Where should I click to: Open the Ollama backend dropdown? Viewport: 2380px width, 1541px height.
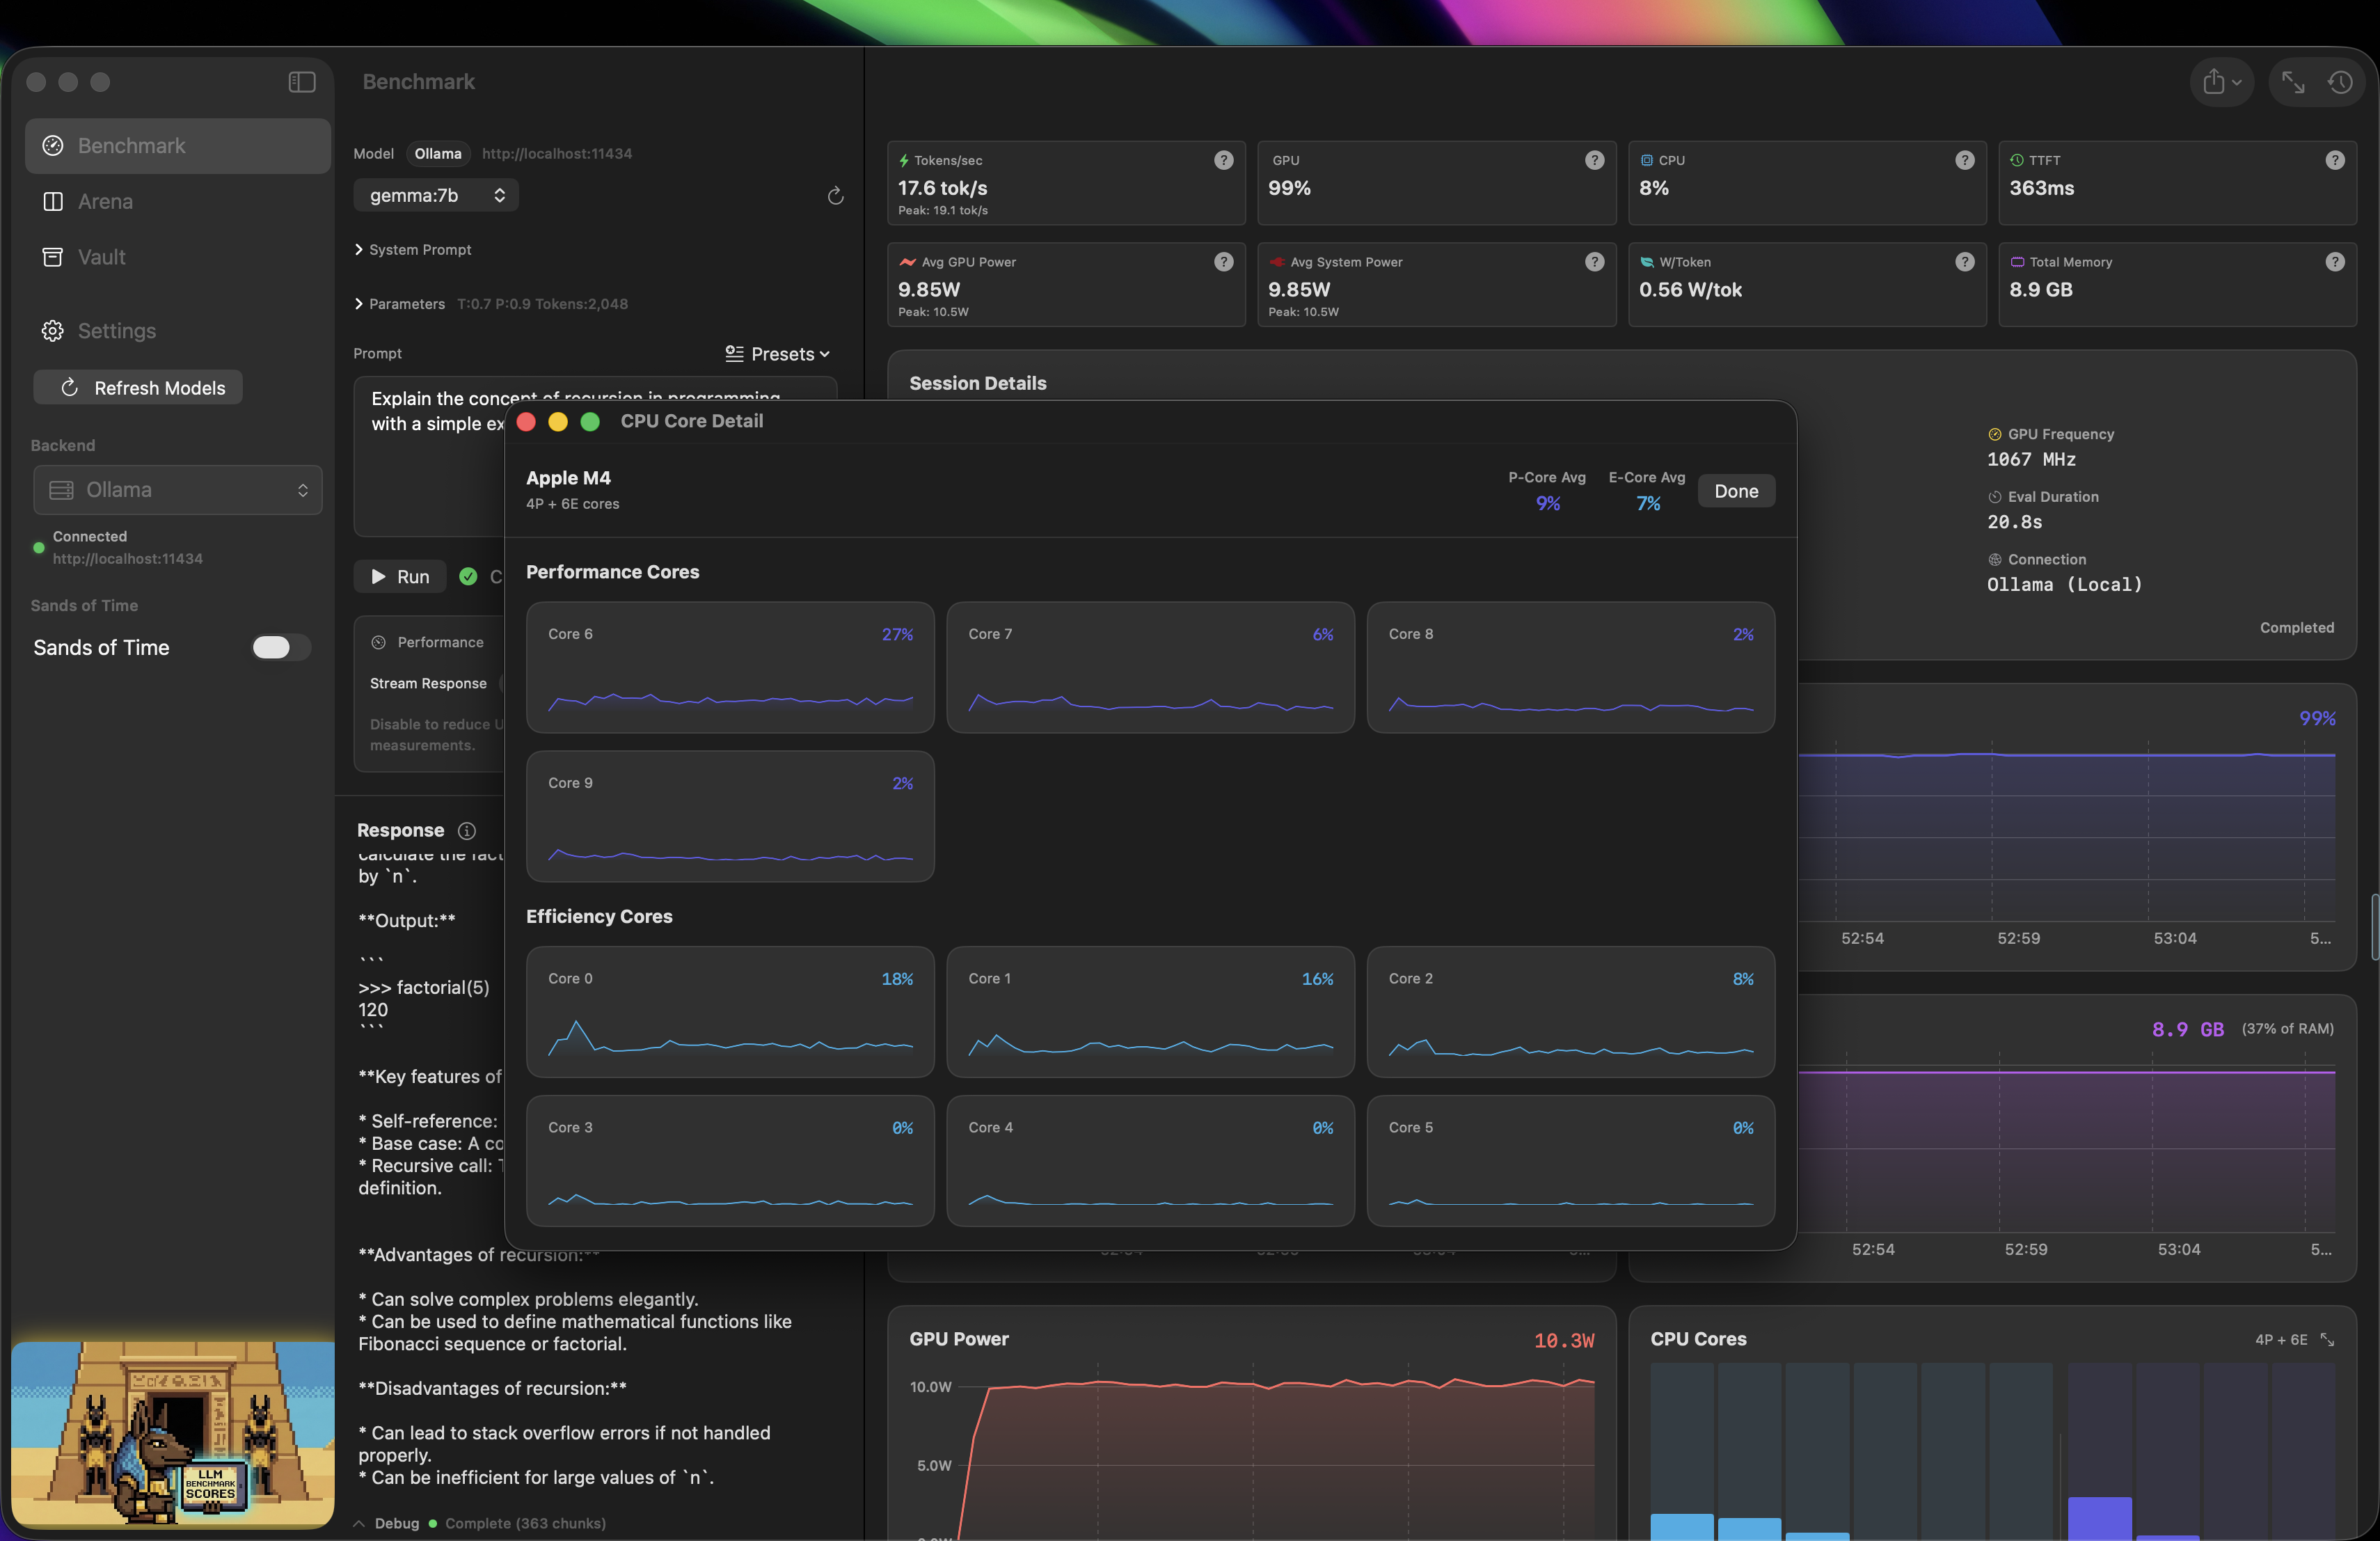pyautogui.click(x=178, y=490)
